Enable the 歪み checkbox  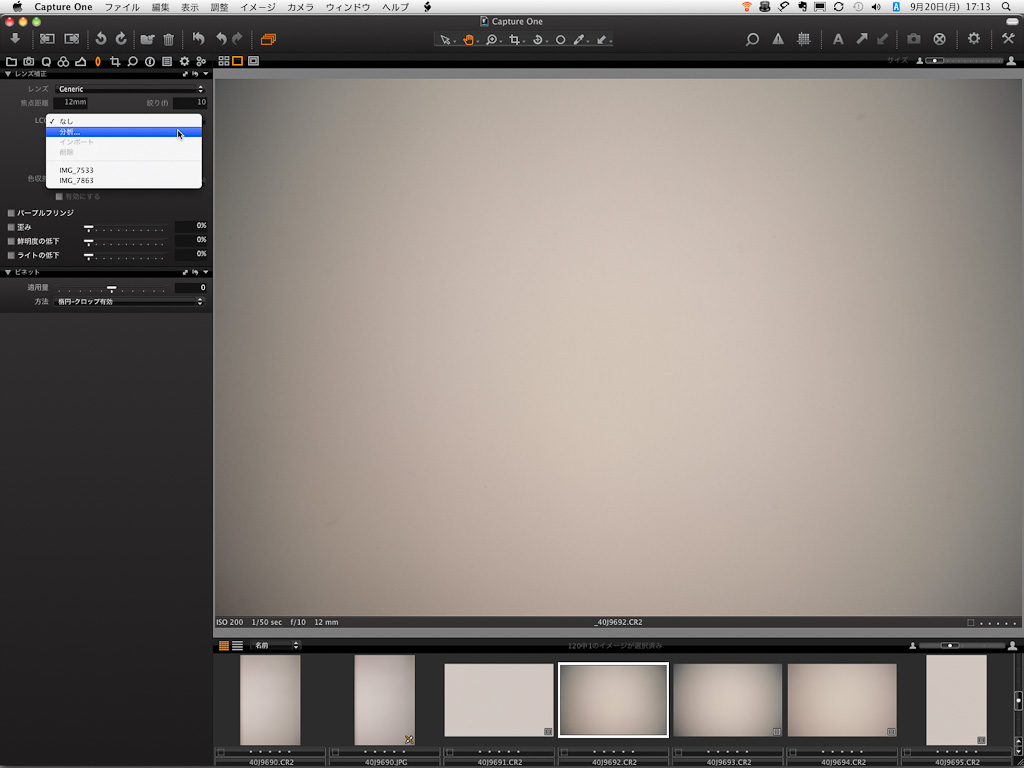(12, 227)
